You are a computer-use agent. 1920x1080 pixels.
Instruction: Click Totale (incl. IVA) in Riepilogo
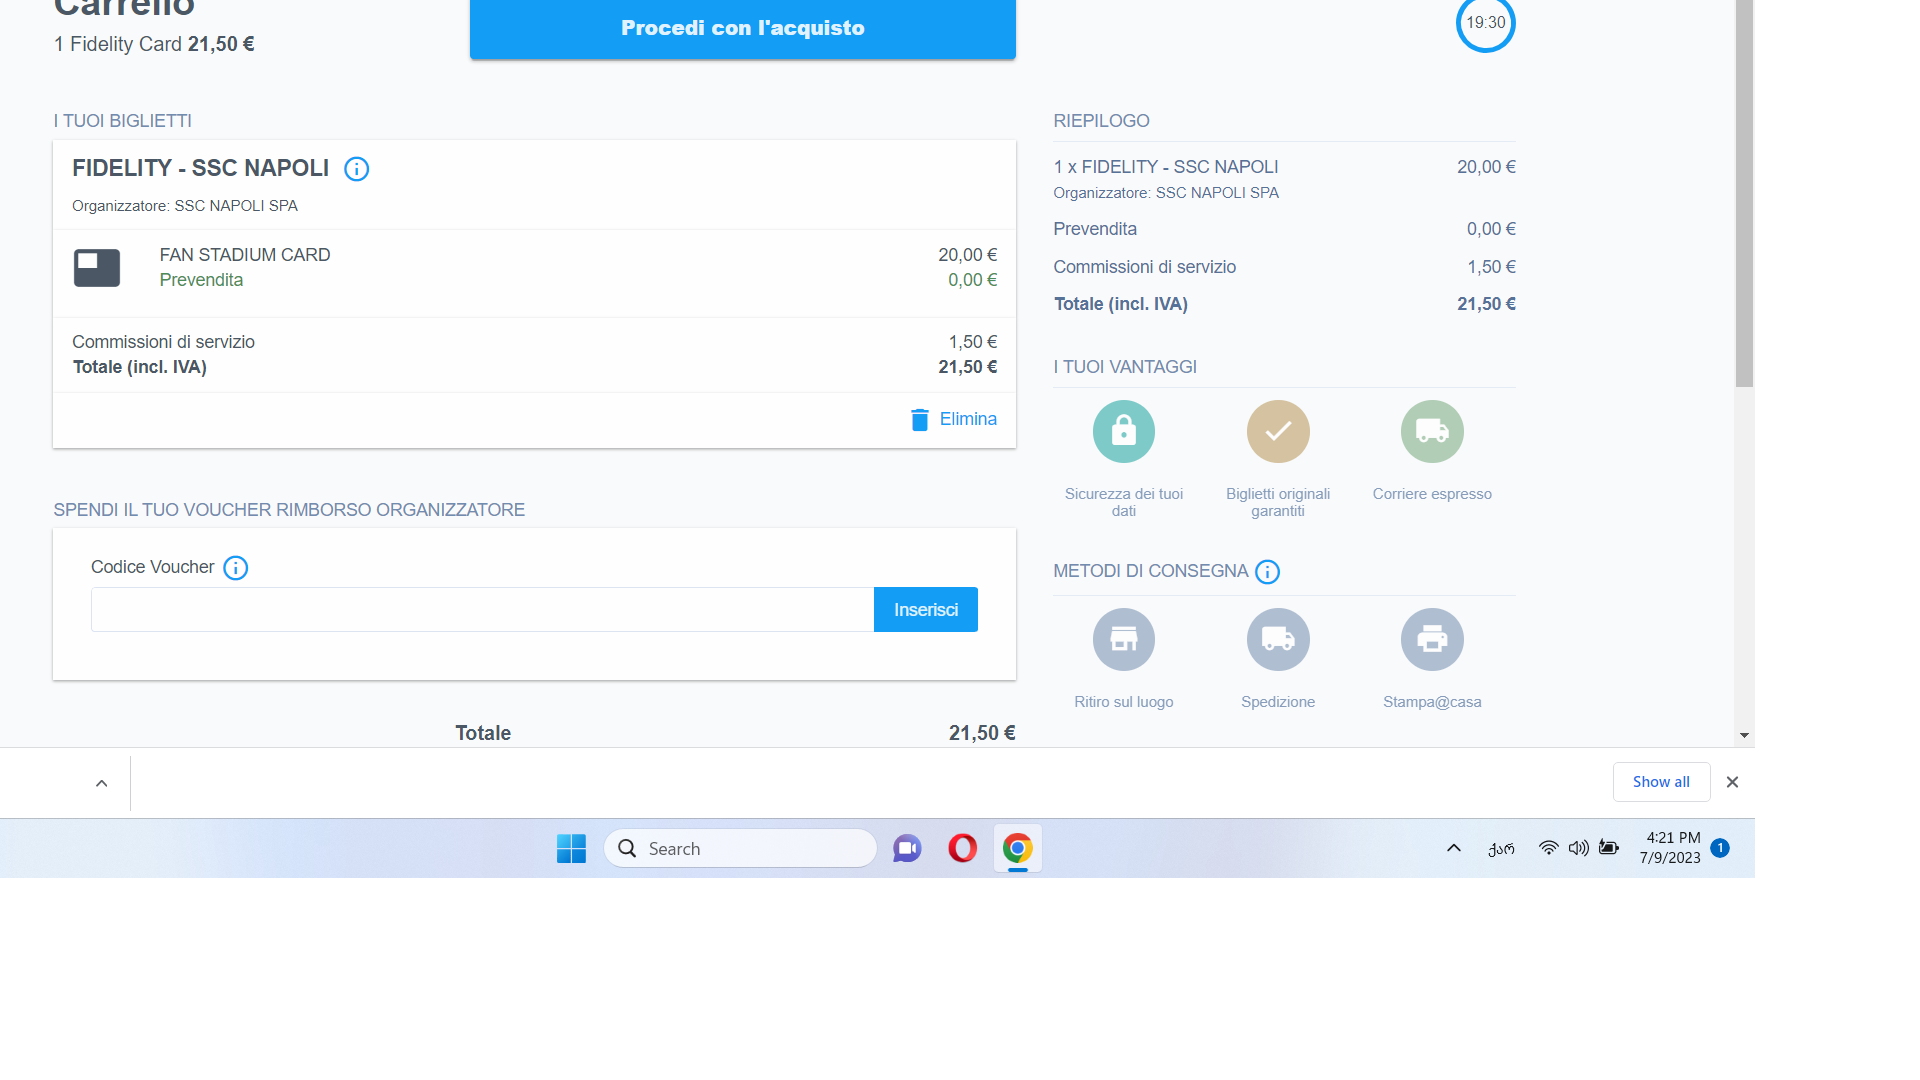[x=1121, y=304]
